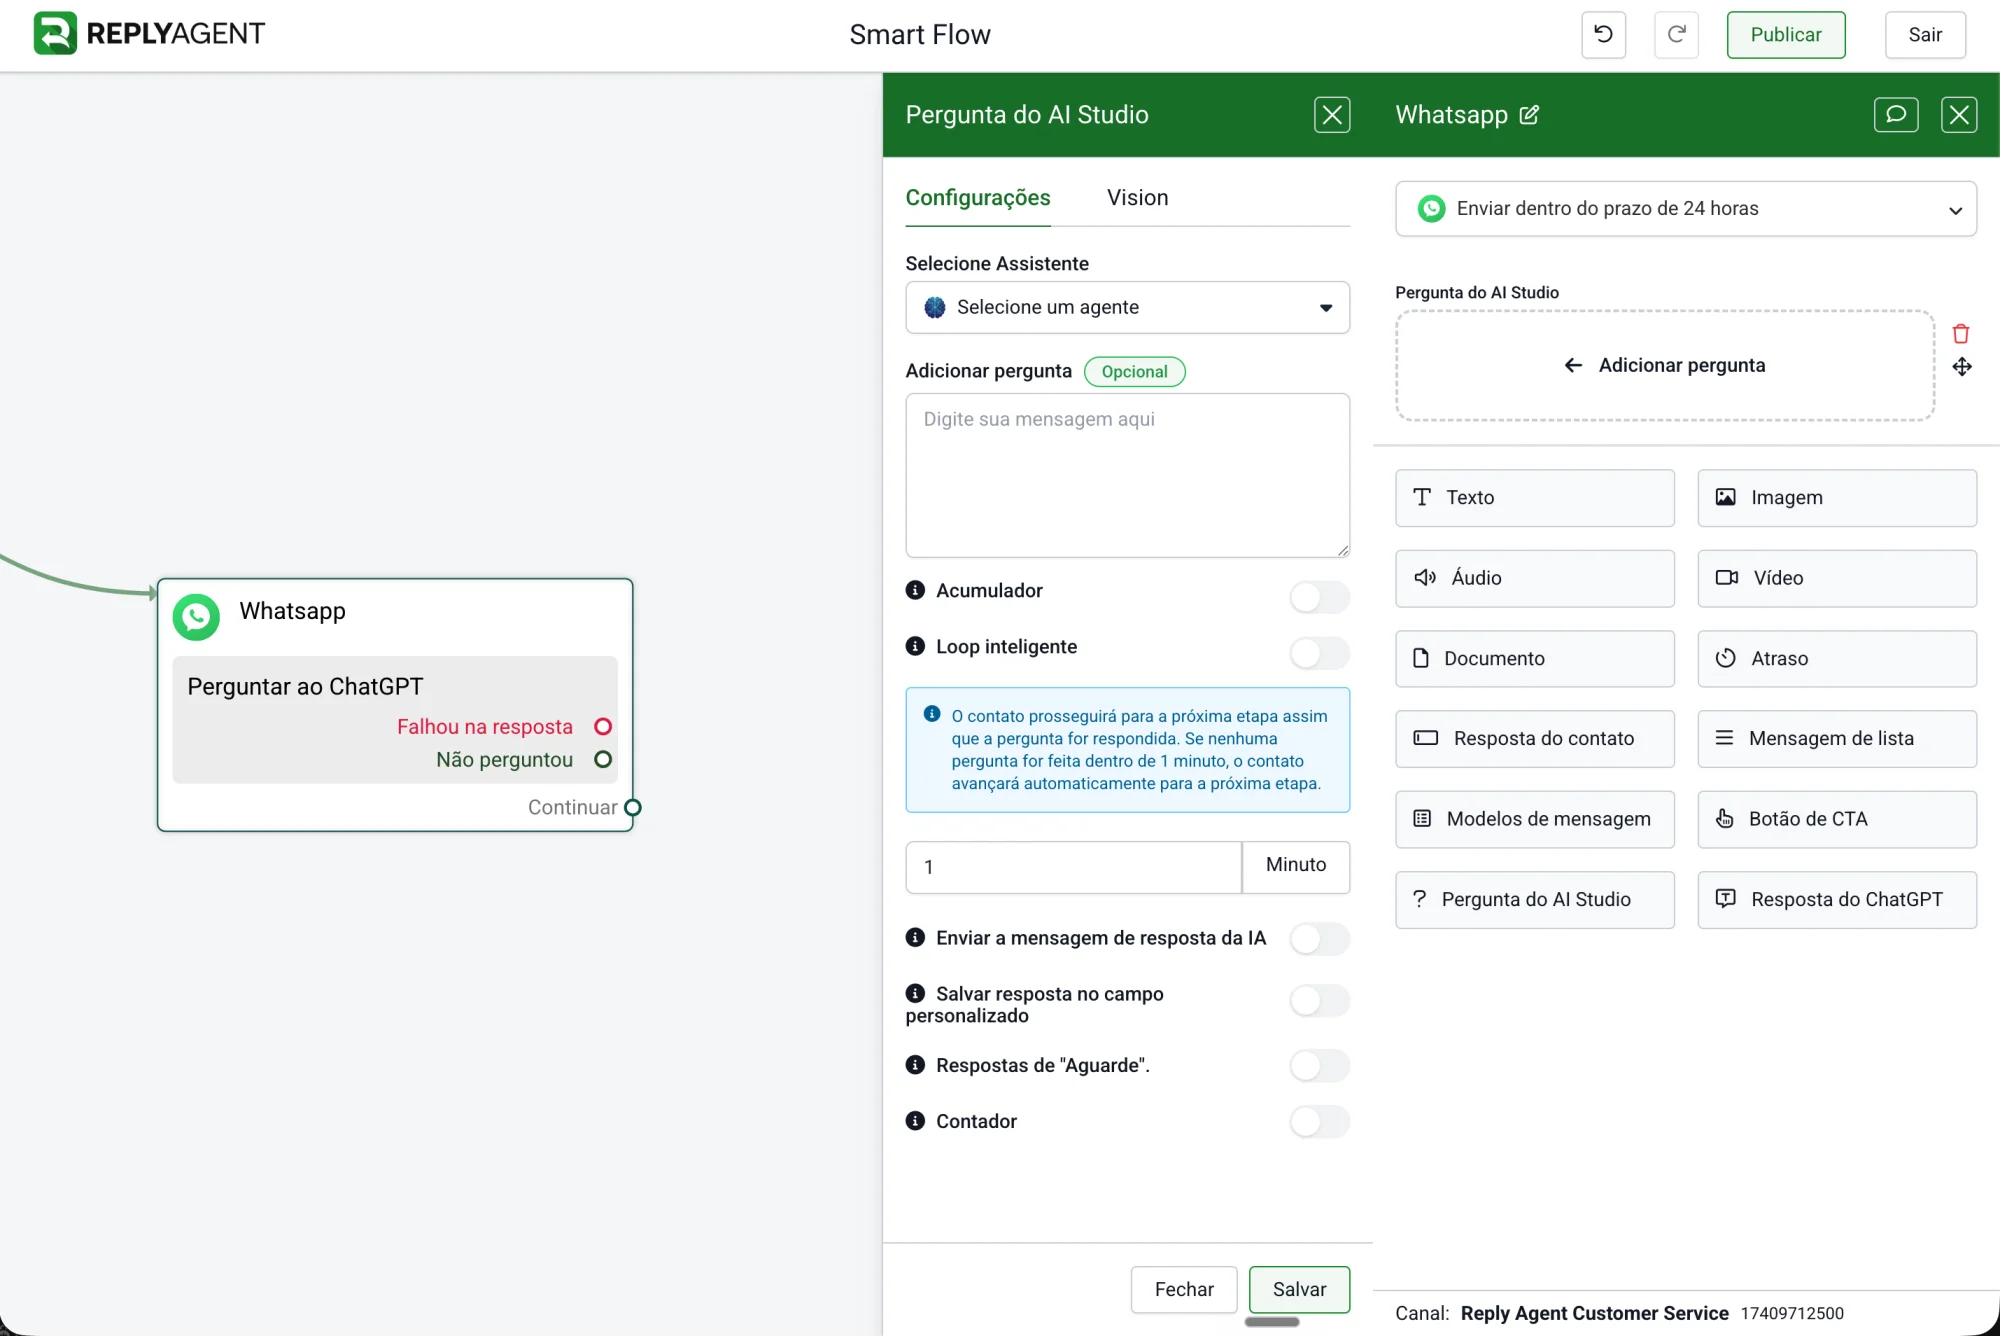This screenshot has height=1336, width=2000.
Task: Click the Adicionar pergunta dashed box
Action: click(x=1665, y=365)
